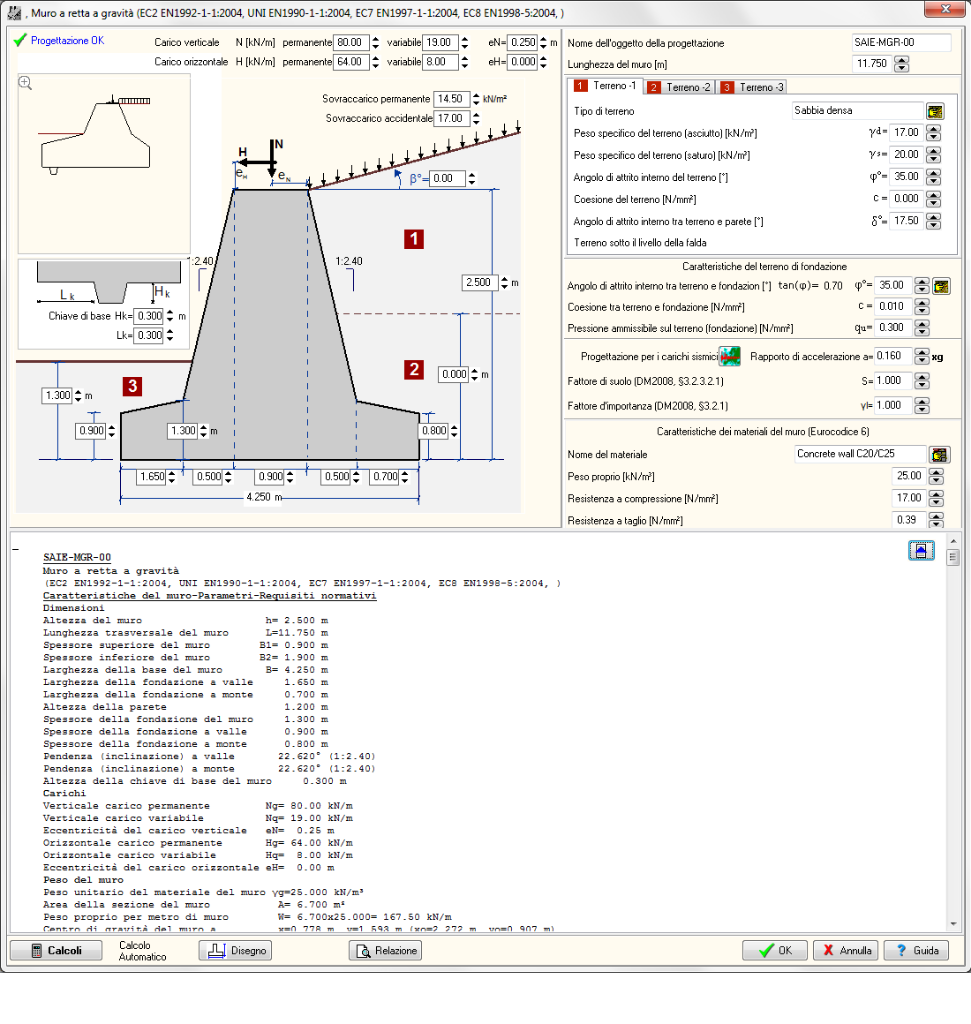Adjust foundation cohesion c stepper

click(x=921, y=306)
